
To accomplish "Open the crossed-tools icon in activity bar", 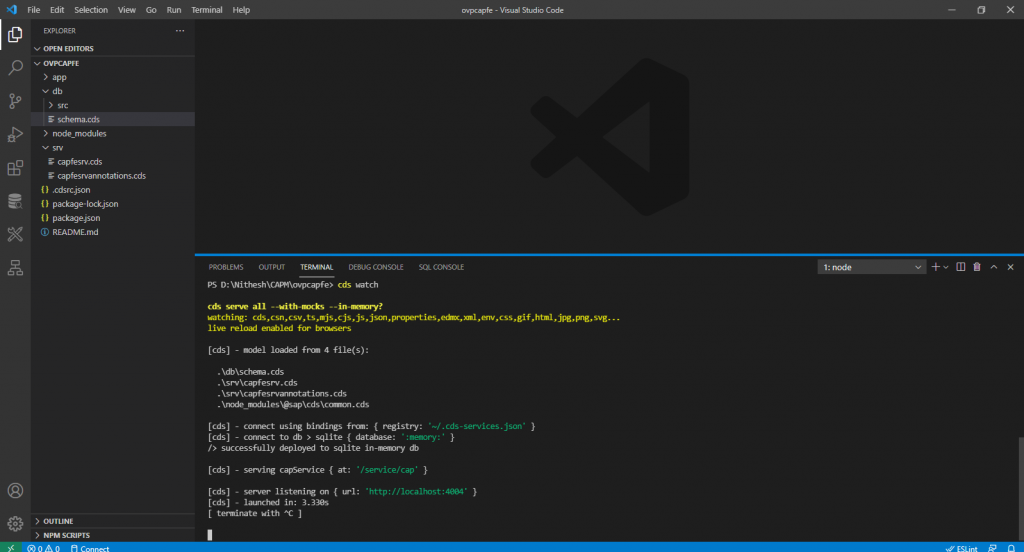I will tap(15, 235).
